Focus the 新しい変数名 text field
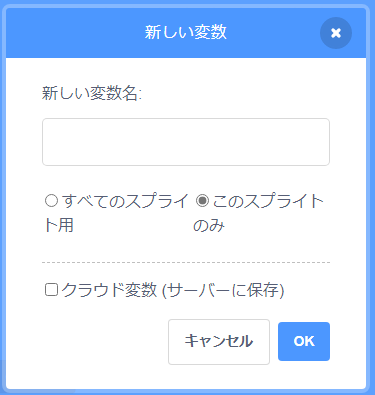 (x=186, y=142)
